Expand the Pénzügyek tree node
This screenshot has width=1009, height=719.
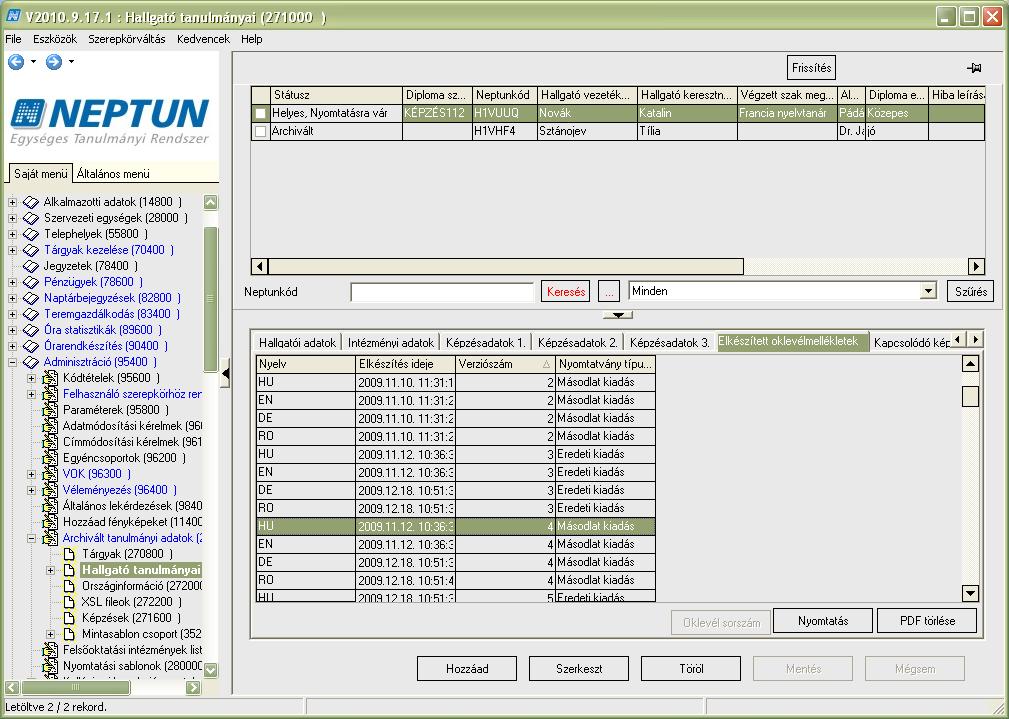(x=12, y=282)
